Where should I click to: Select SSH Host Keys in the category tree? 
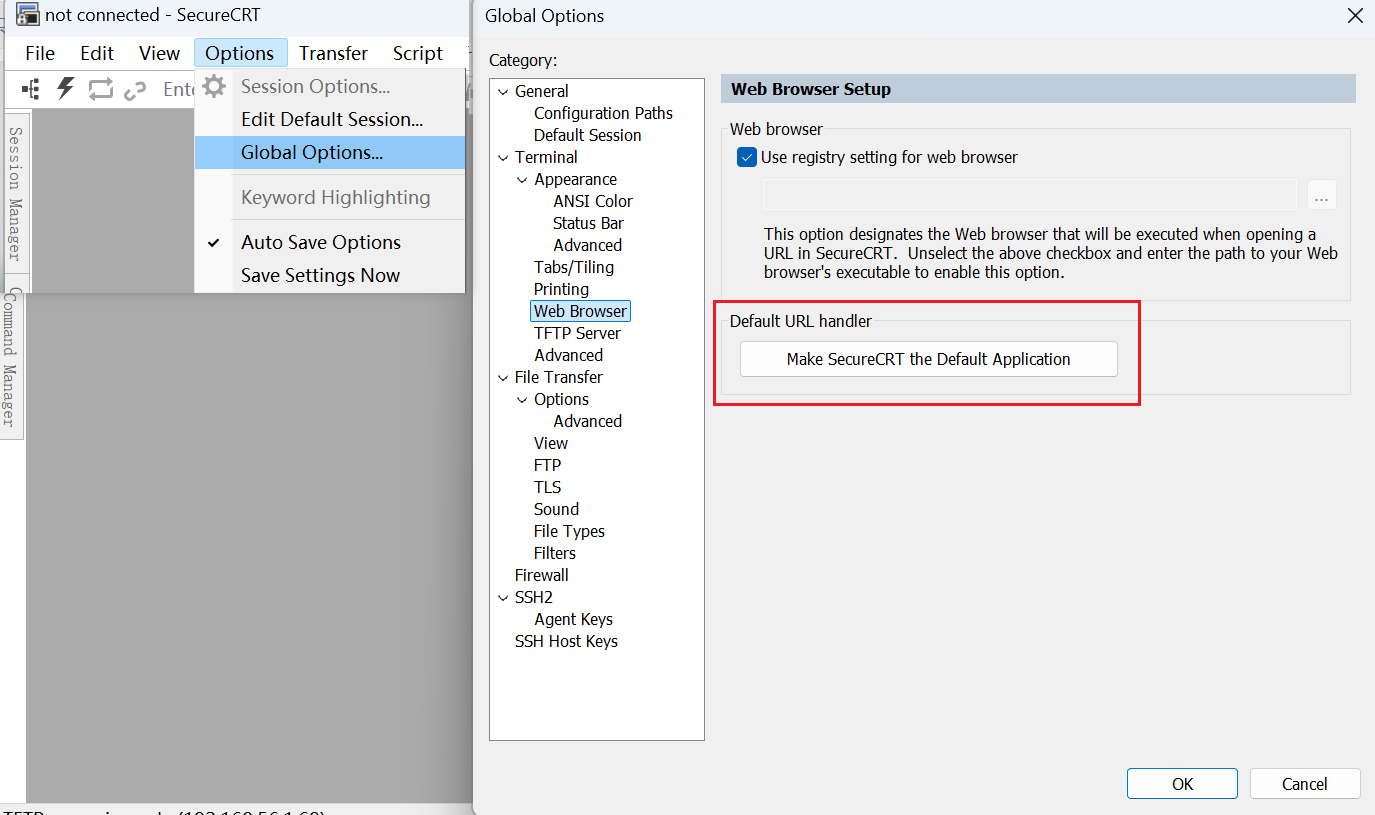tap(566, 641)
